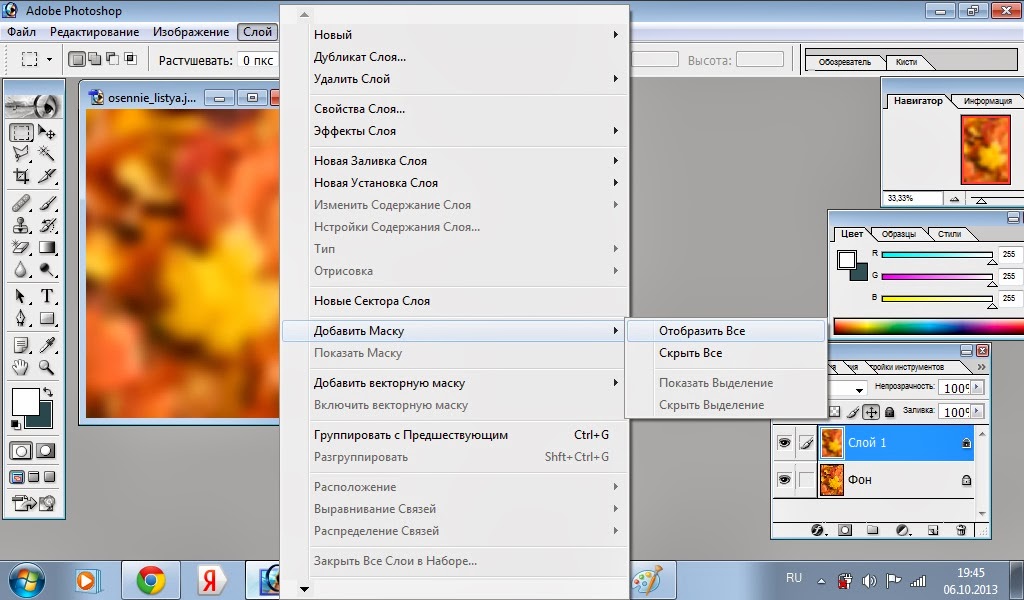
Task: Toggle lock transparent pixels in Layers panel
Action: (x=835, y=412)
